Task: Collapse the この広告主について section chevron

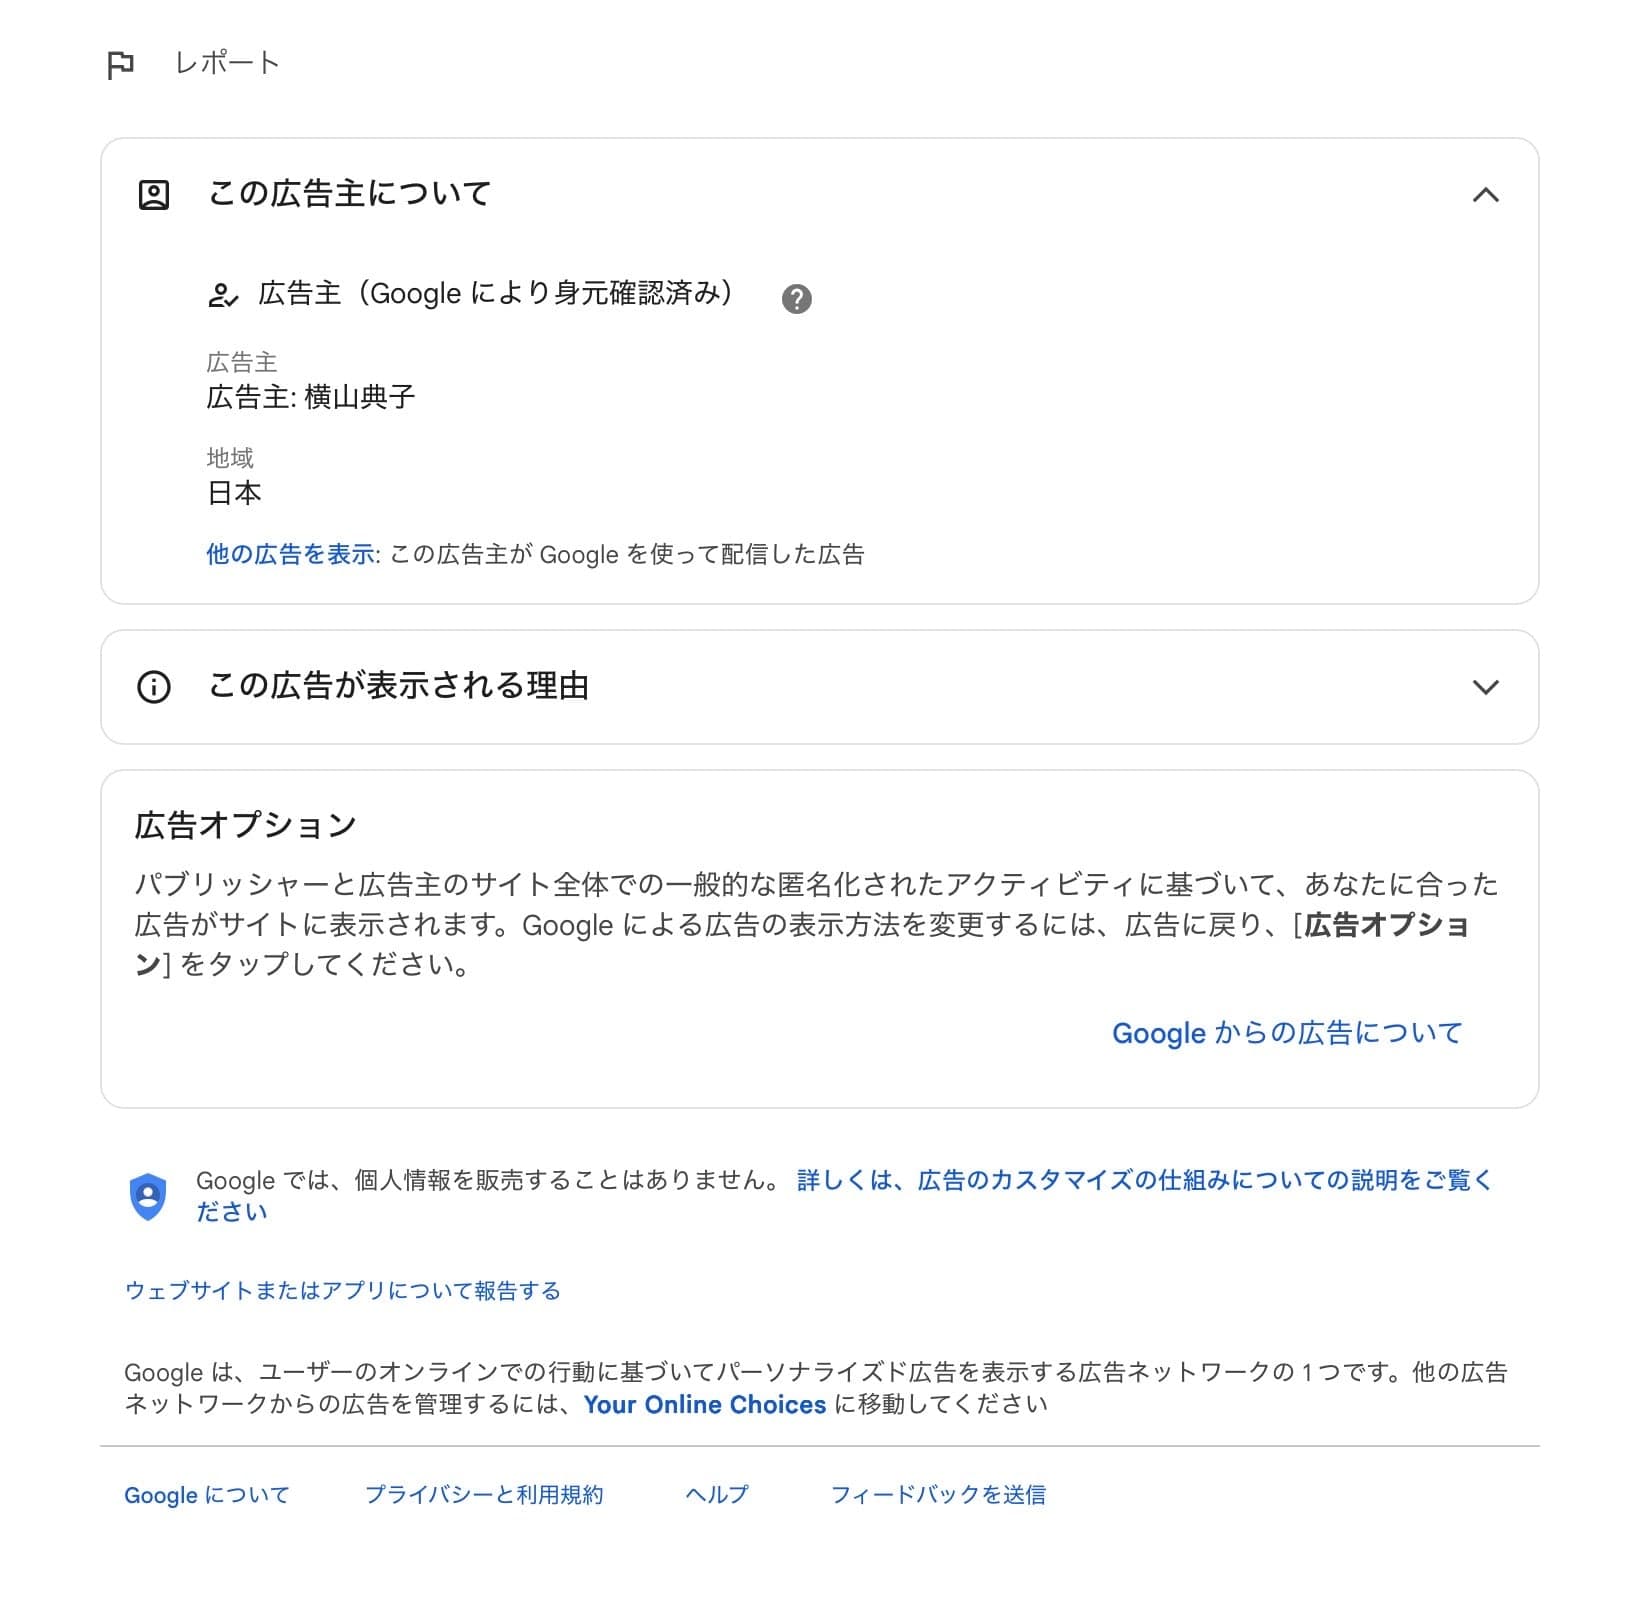Action: pos(1485,194)
